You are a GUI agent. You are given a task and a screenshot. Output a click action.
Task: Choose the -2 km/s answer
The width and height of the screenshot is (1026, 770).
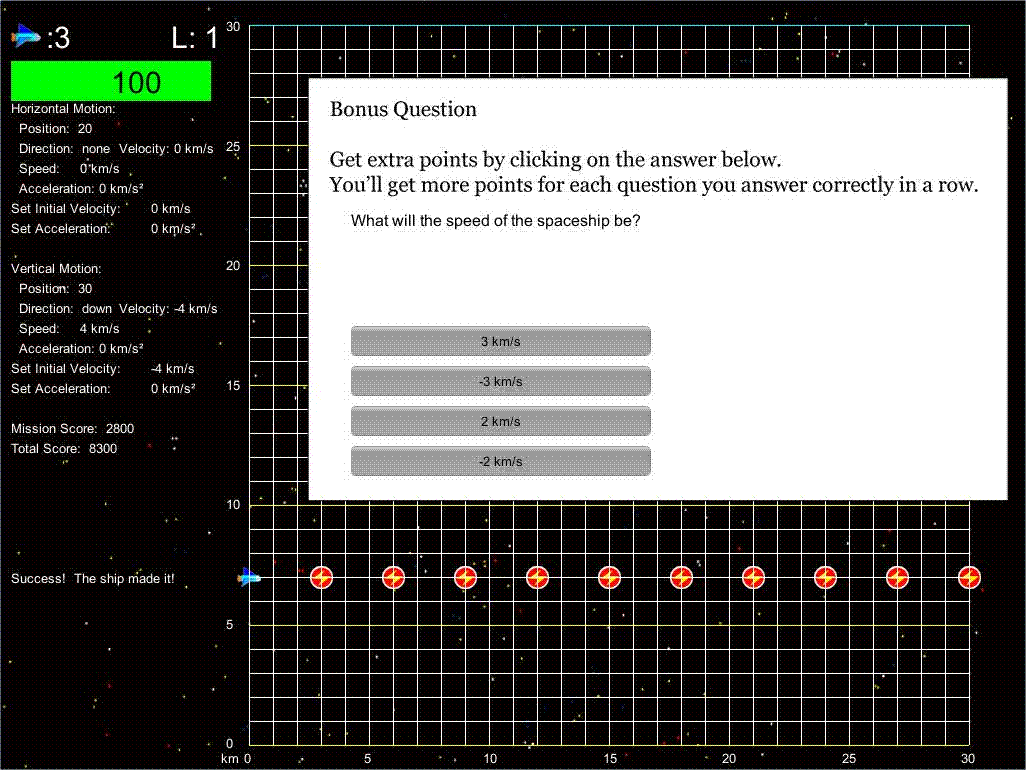click(501, 461)
